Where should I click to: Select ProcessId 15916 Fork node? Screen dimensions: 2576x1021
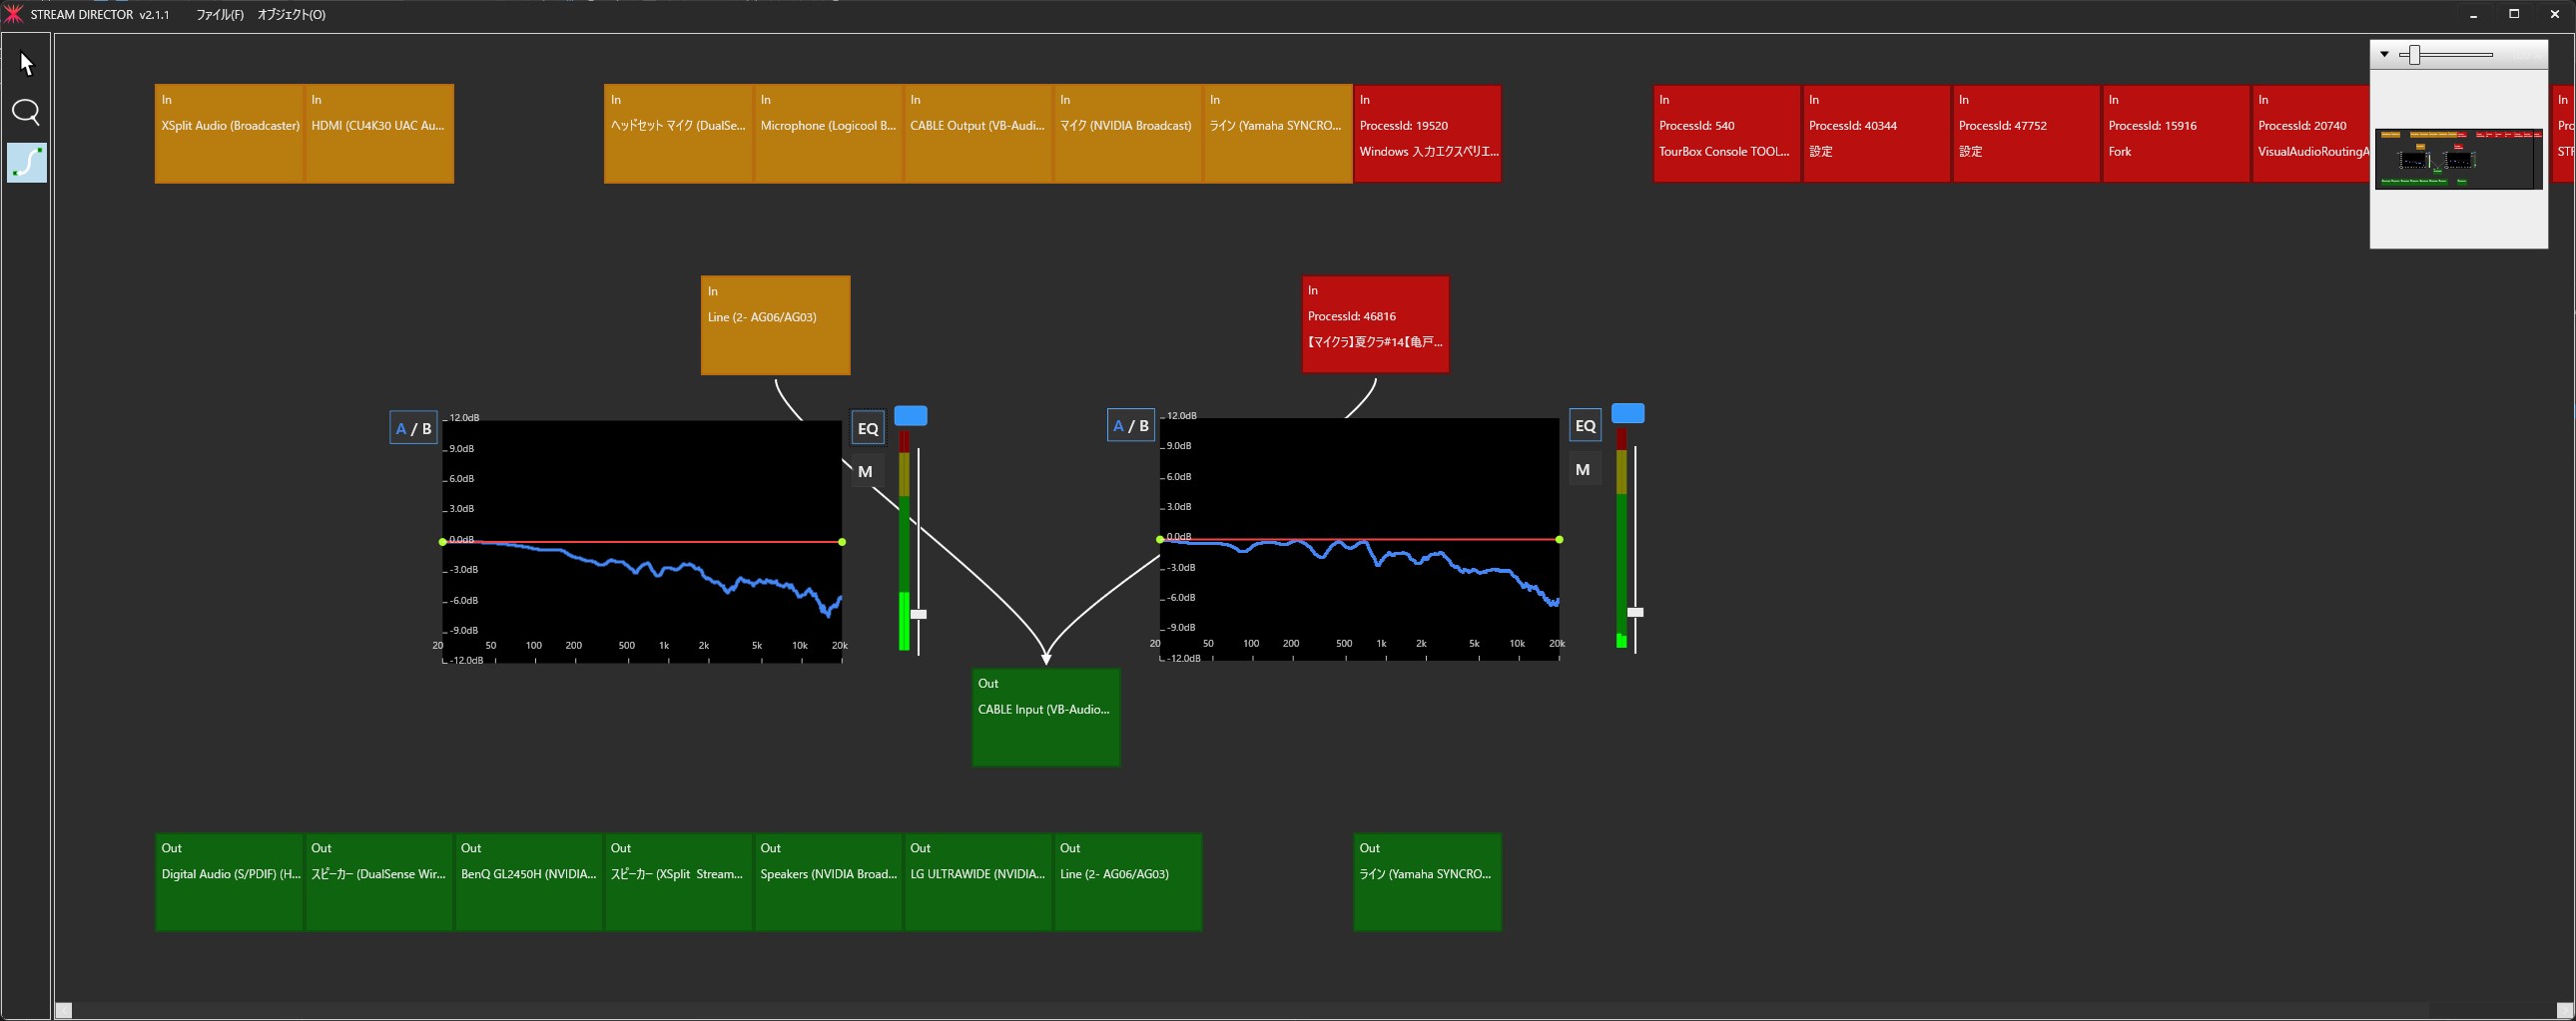pos(2176,134)
